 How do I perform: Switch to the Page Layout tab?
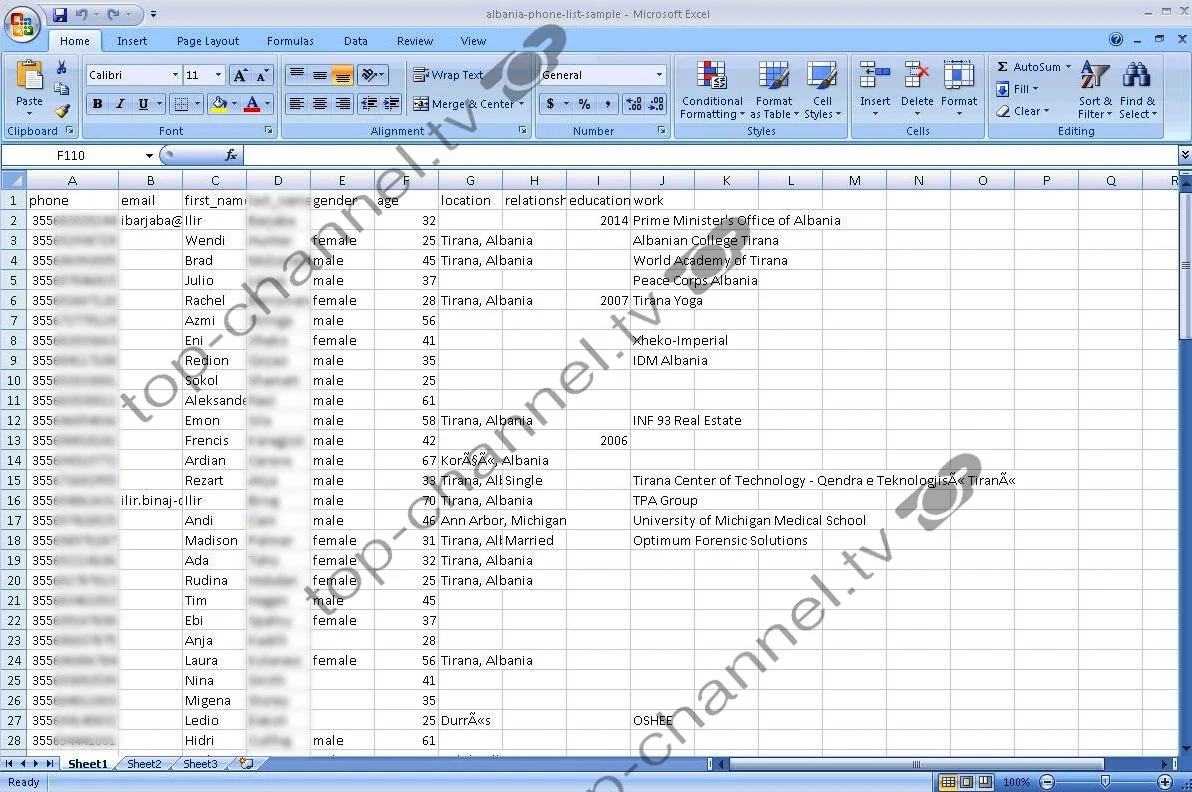(208, 41)
